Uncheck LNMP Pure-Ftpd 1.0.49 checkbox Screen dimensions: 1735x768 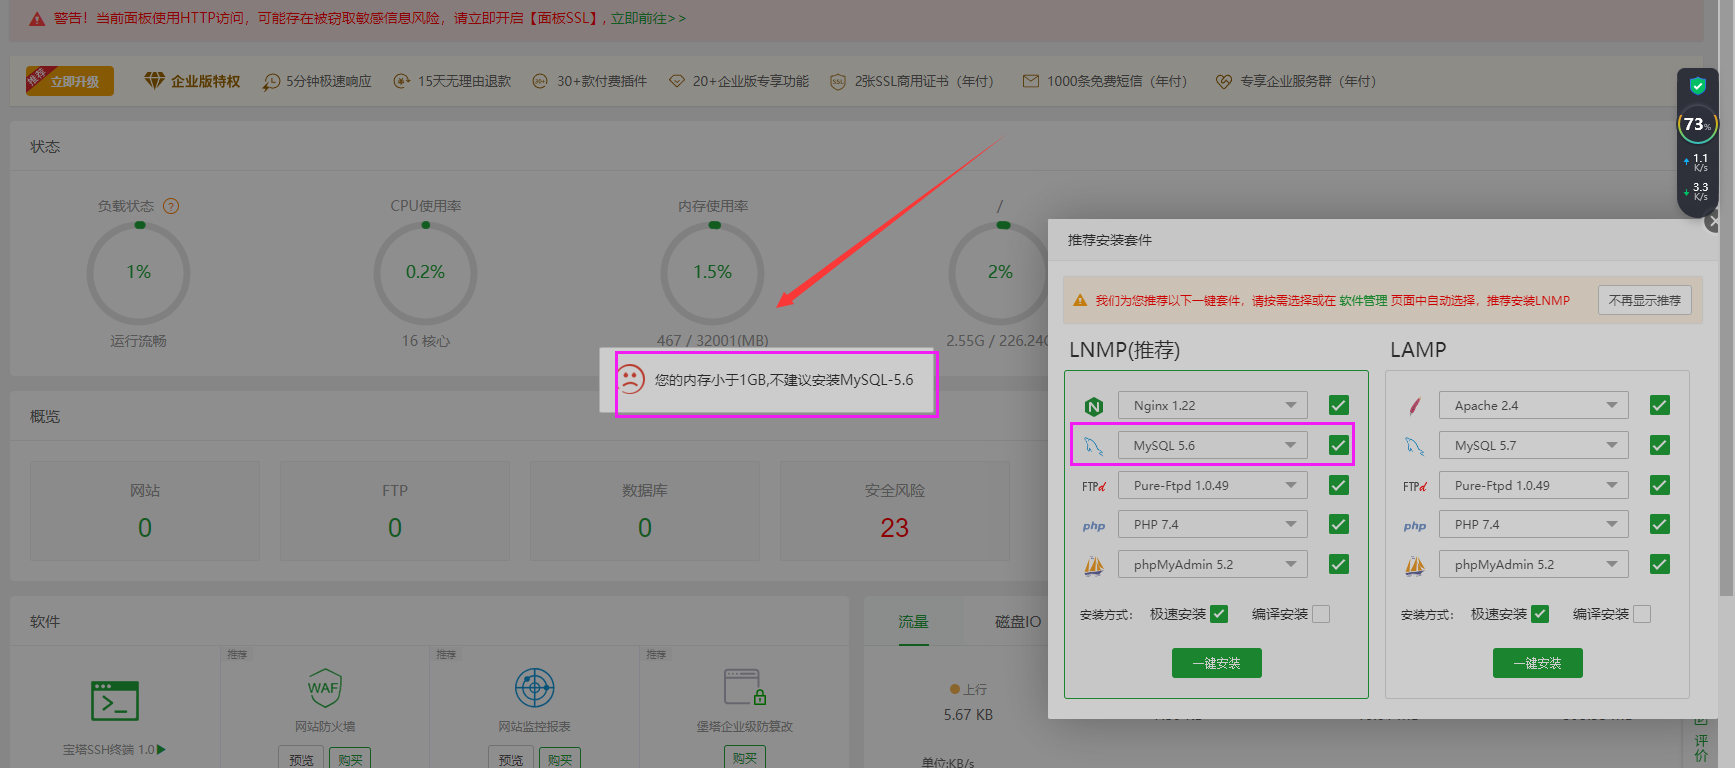1339,485
